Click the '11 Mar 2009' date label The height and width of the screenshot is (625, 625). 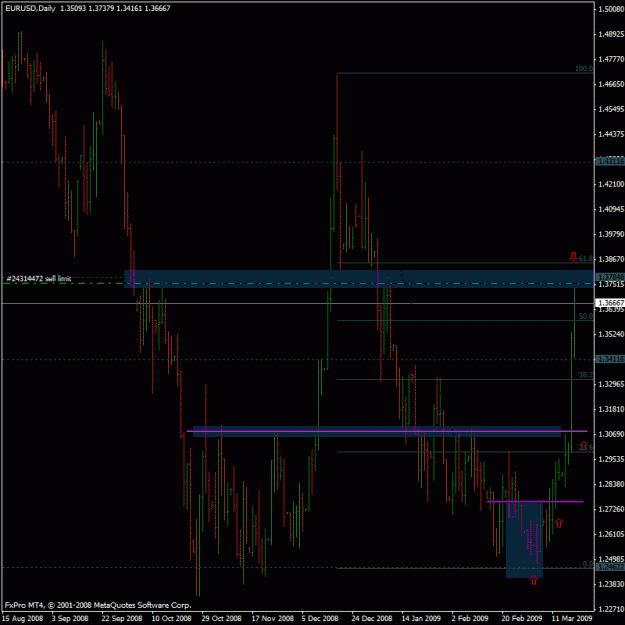click(572, 618)
